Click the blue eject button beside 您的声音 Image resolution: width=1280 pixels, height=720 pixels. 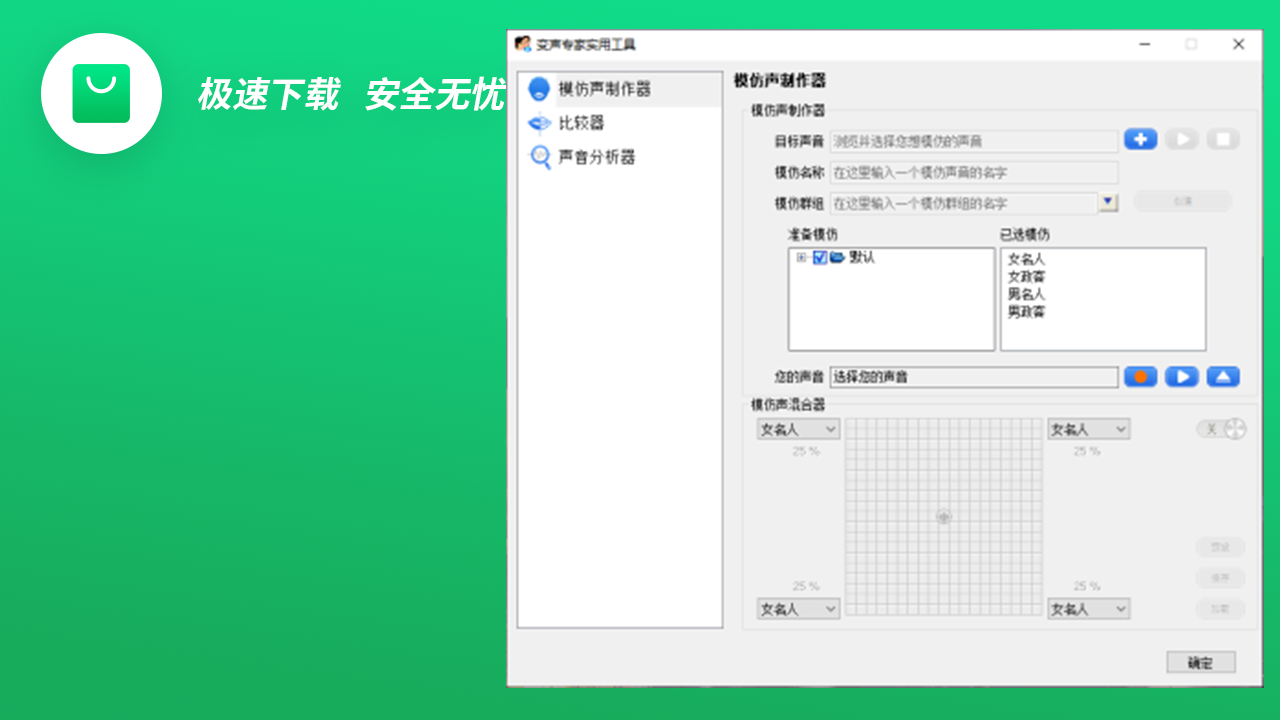point(1222,377)
